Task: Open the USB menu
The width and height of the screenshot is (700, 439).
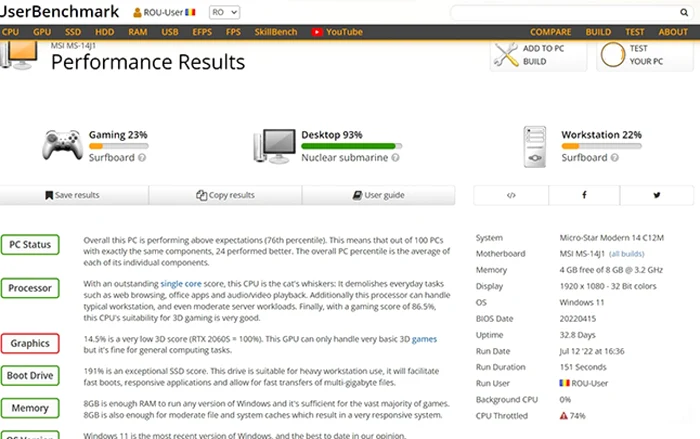Action: pos(170,32)
